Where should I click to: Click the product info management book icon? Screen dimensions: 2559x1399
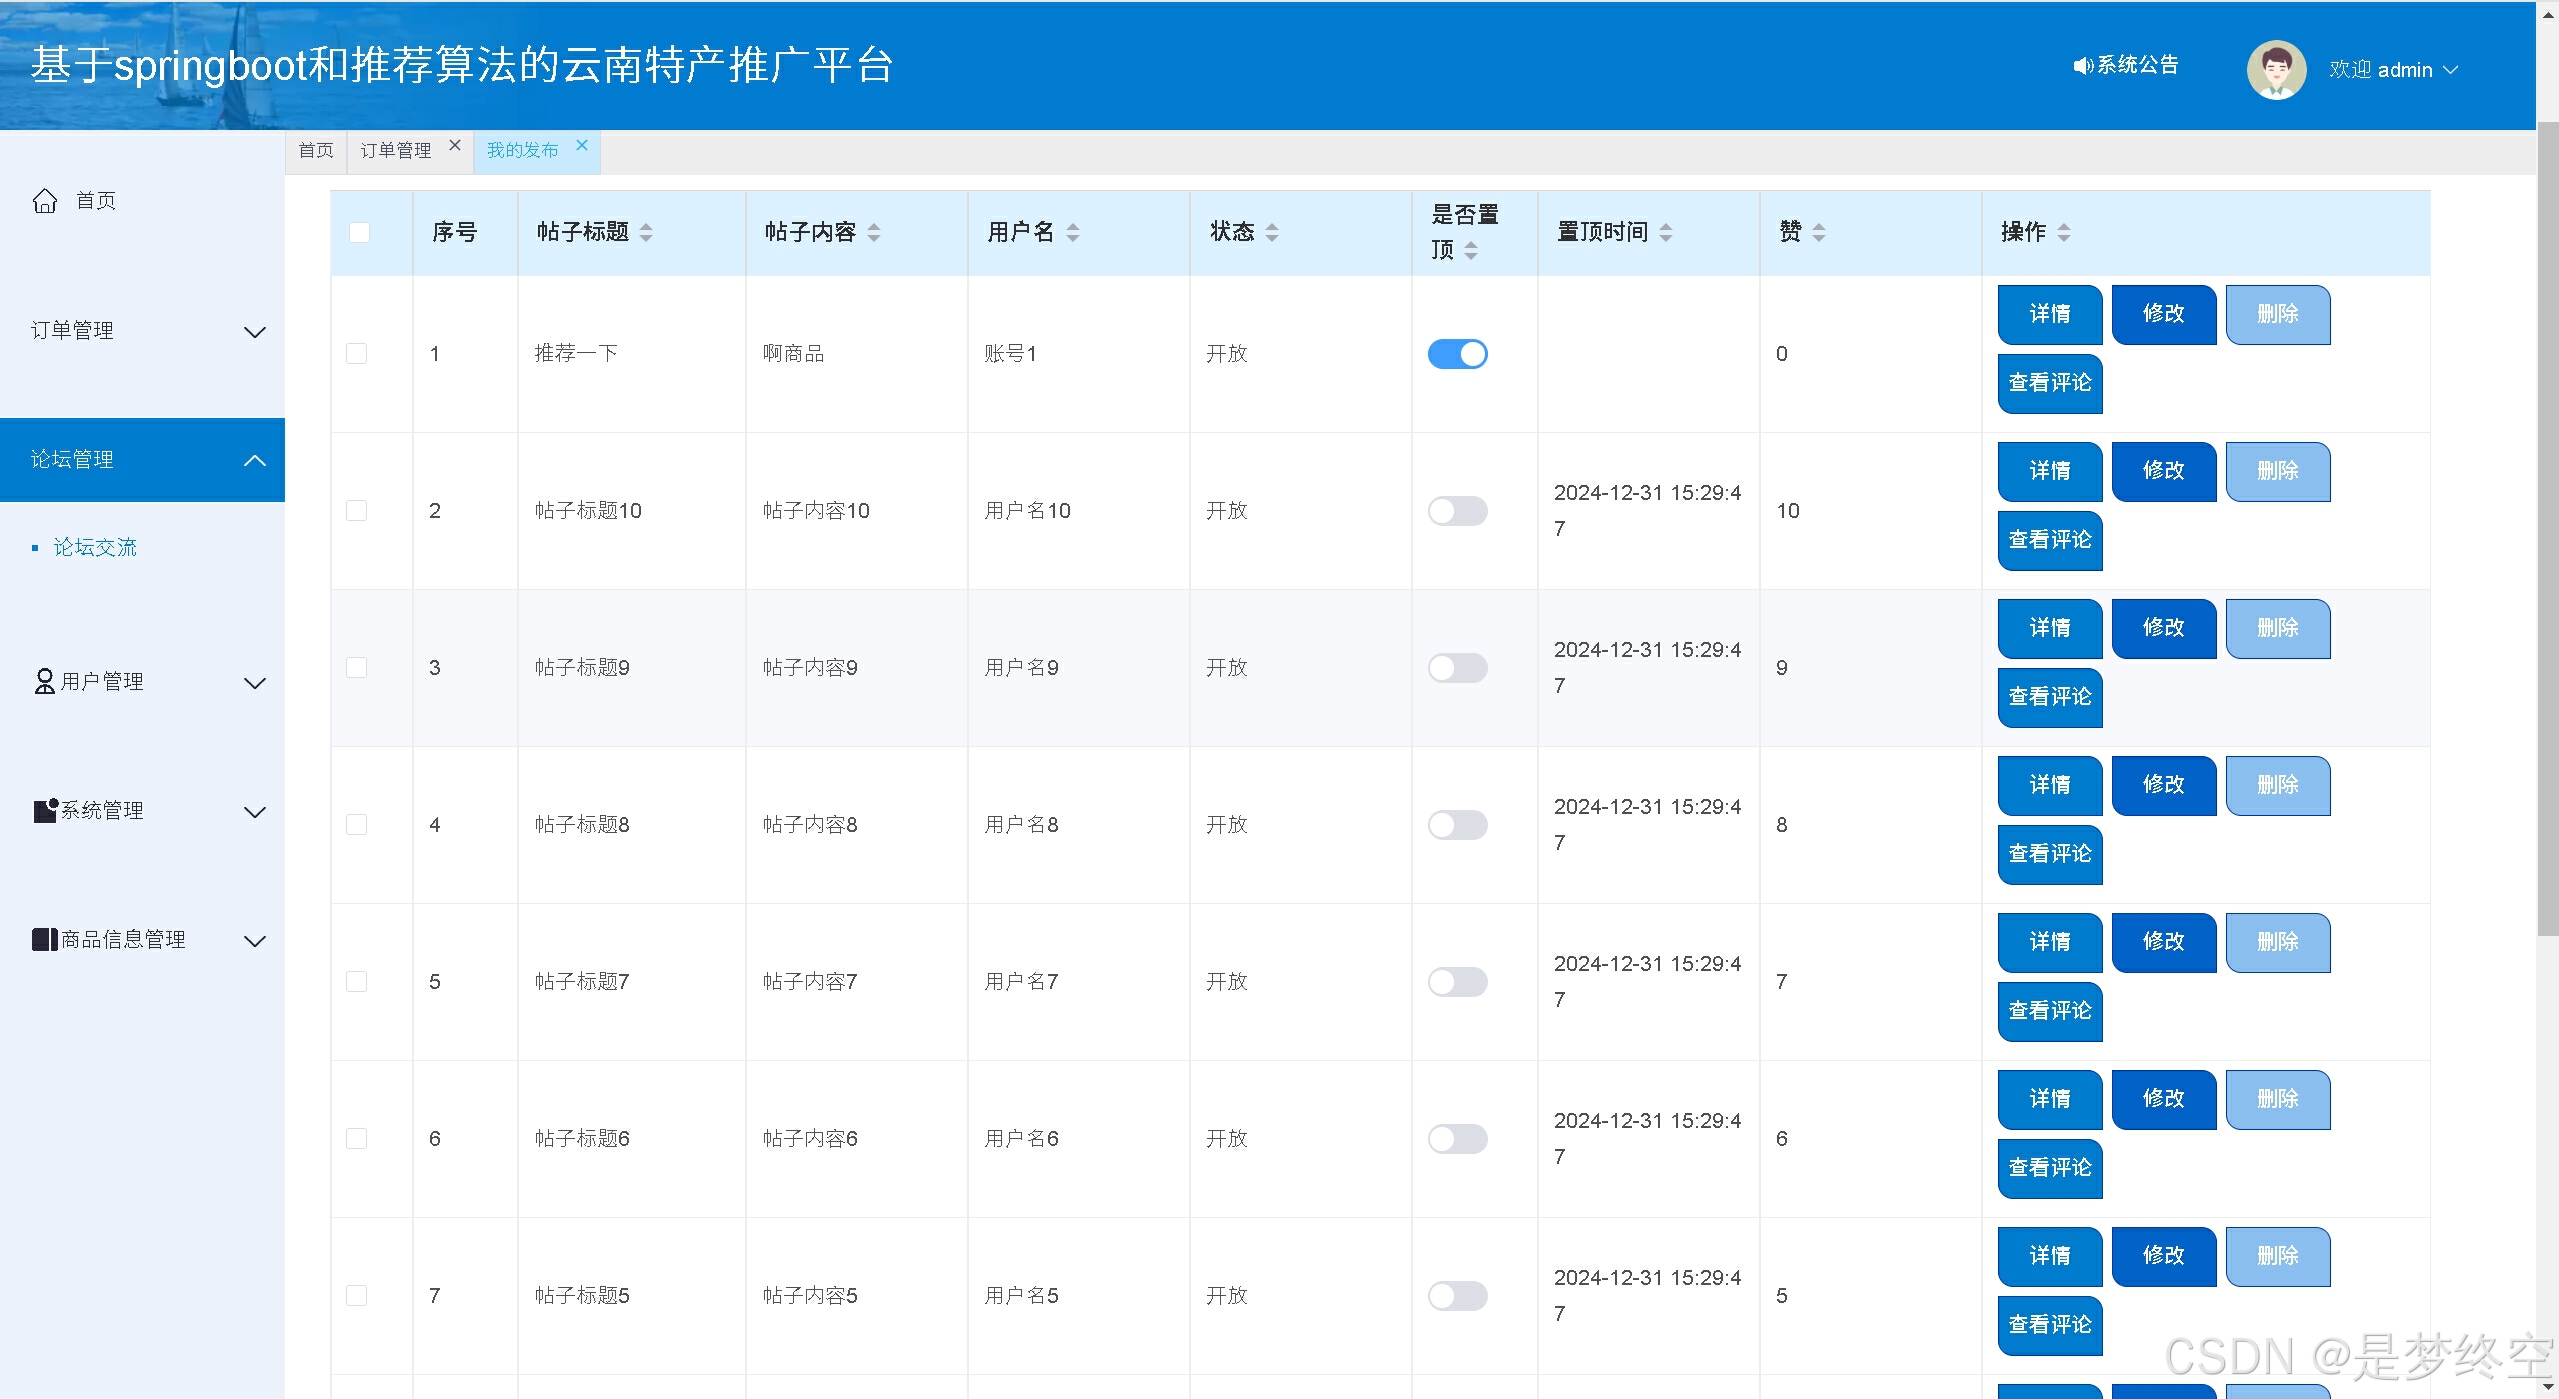(x=45, y=940)
